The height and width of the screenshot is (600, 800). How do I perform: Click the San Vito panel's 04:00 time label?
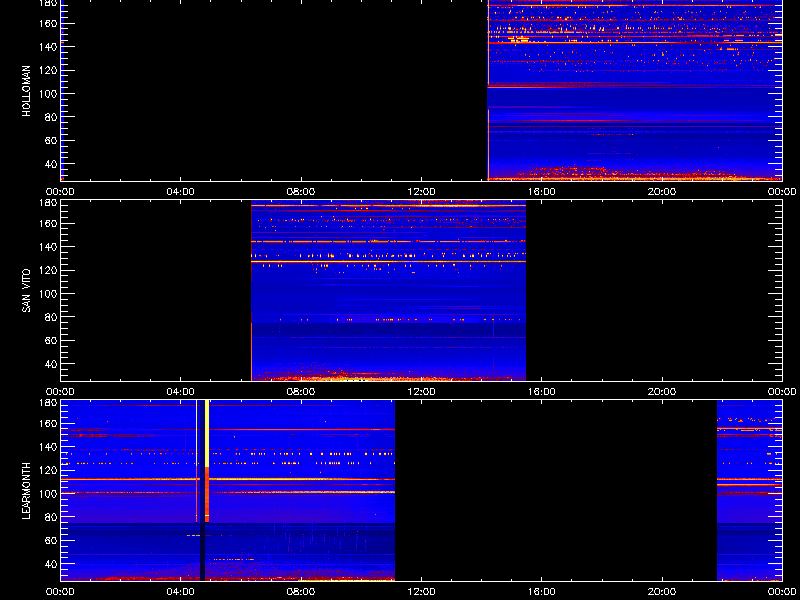point(181,392)
